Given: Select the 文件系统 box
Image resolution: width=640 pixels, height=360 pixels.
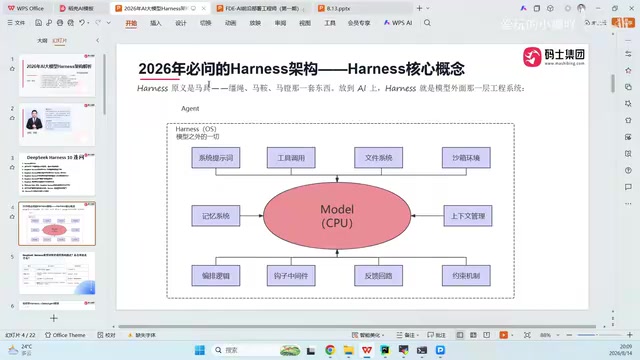Looking at the screenshot, I should [x=378, y=158].
